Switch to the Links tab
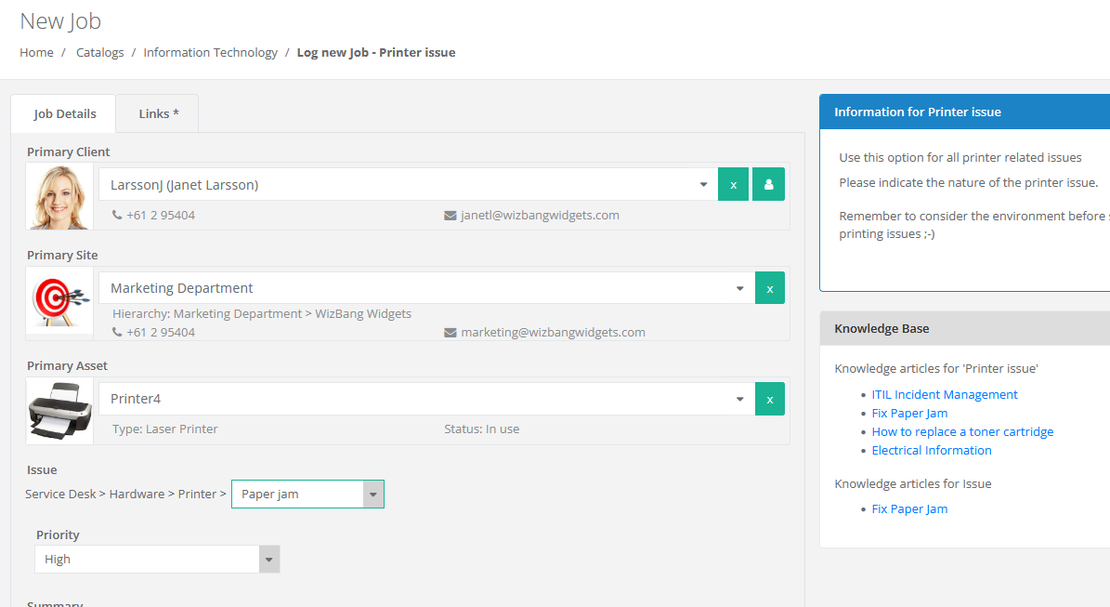Viewport: 1110px width, 607px height. 158,113
